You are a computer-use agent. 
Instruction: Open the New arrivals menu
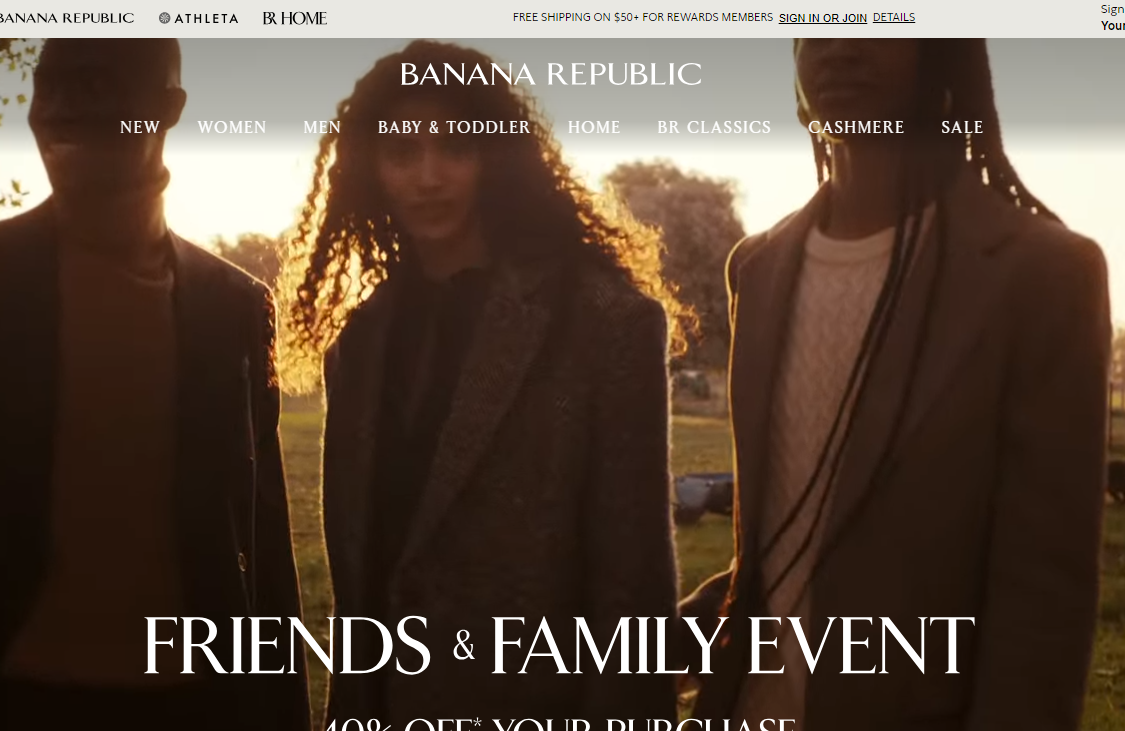pos(140,127)
